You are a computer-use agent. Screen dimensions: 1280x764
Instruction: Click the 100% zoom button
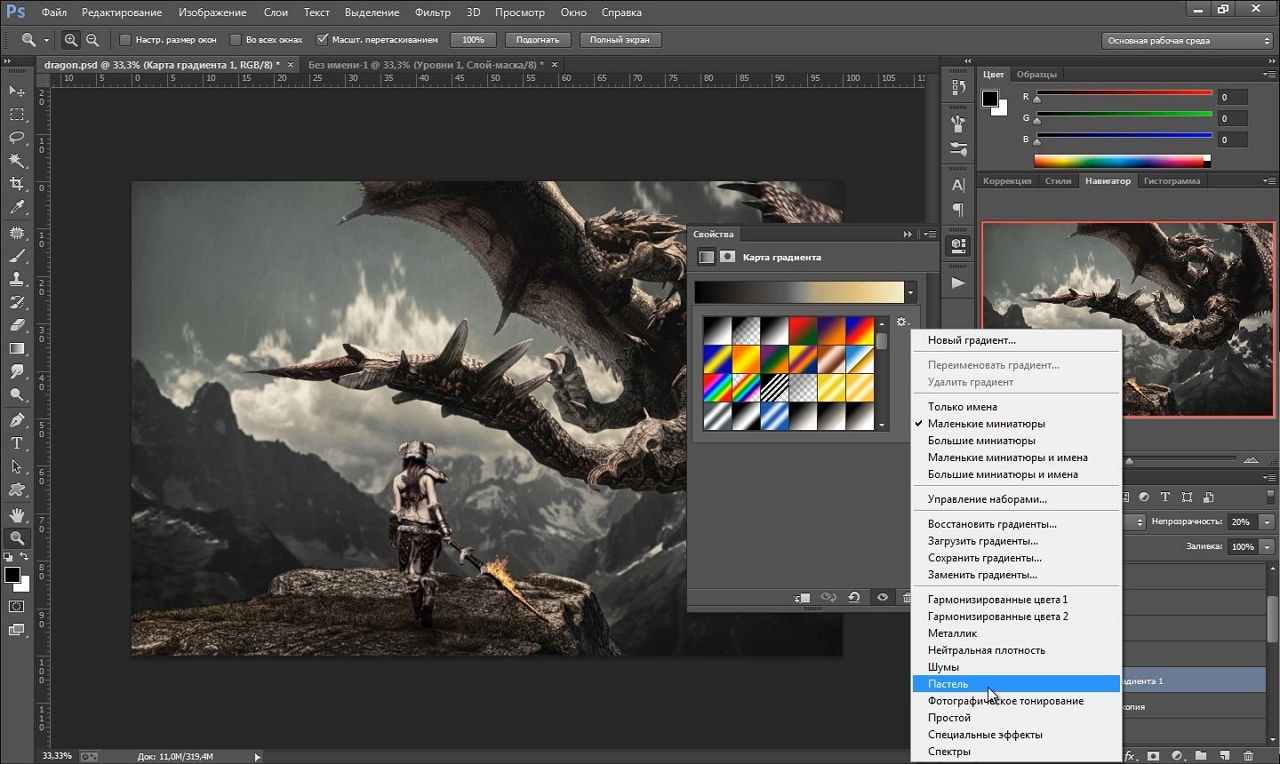coord(473,40)
